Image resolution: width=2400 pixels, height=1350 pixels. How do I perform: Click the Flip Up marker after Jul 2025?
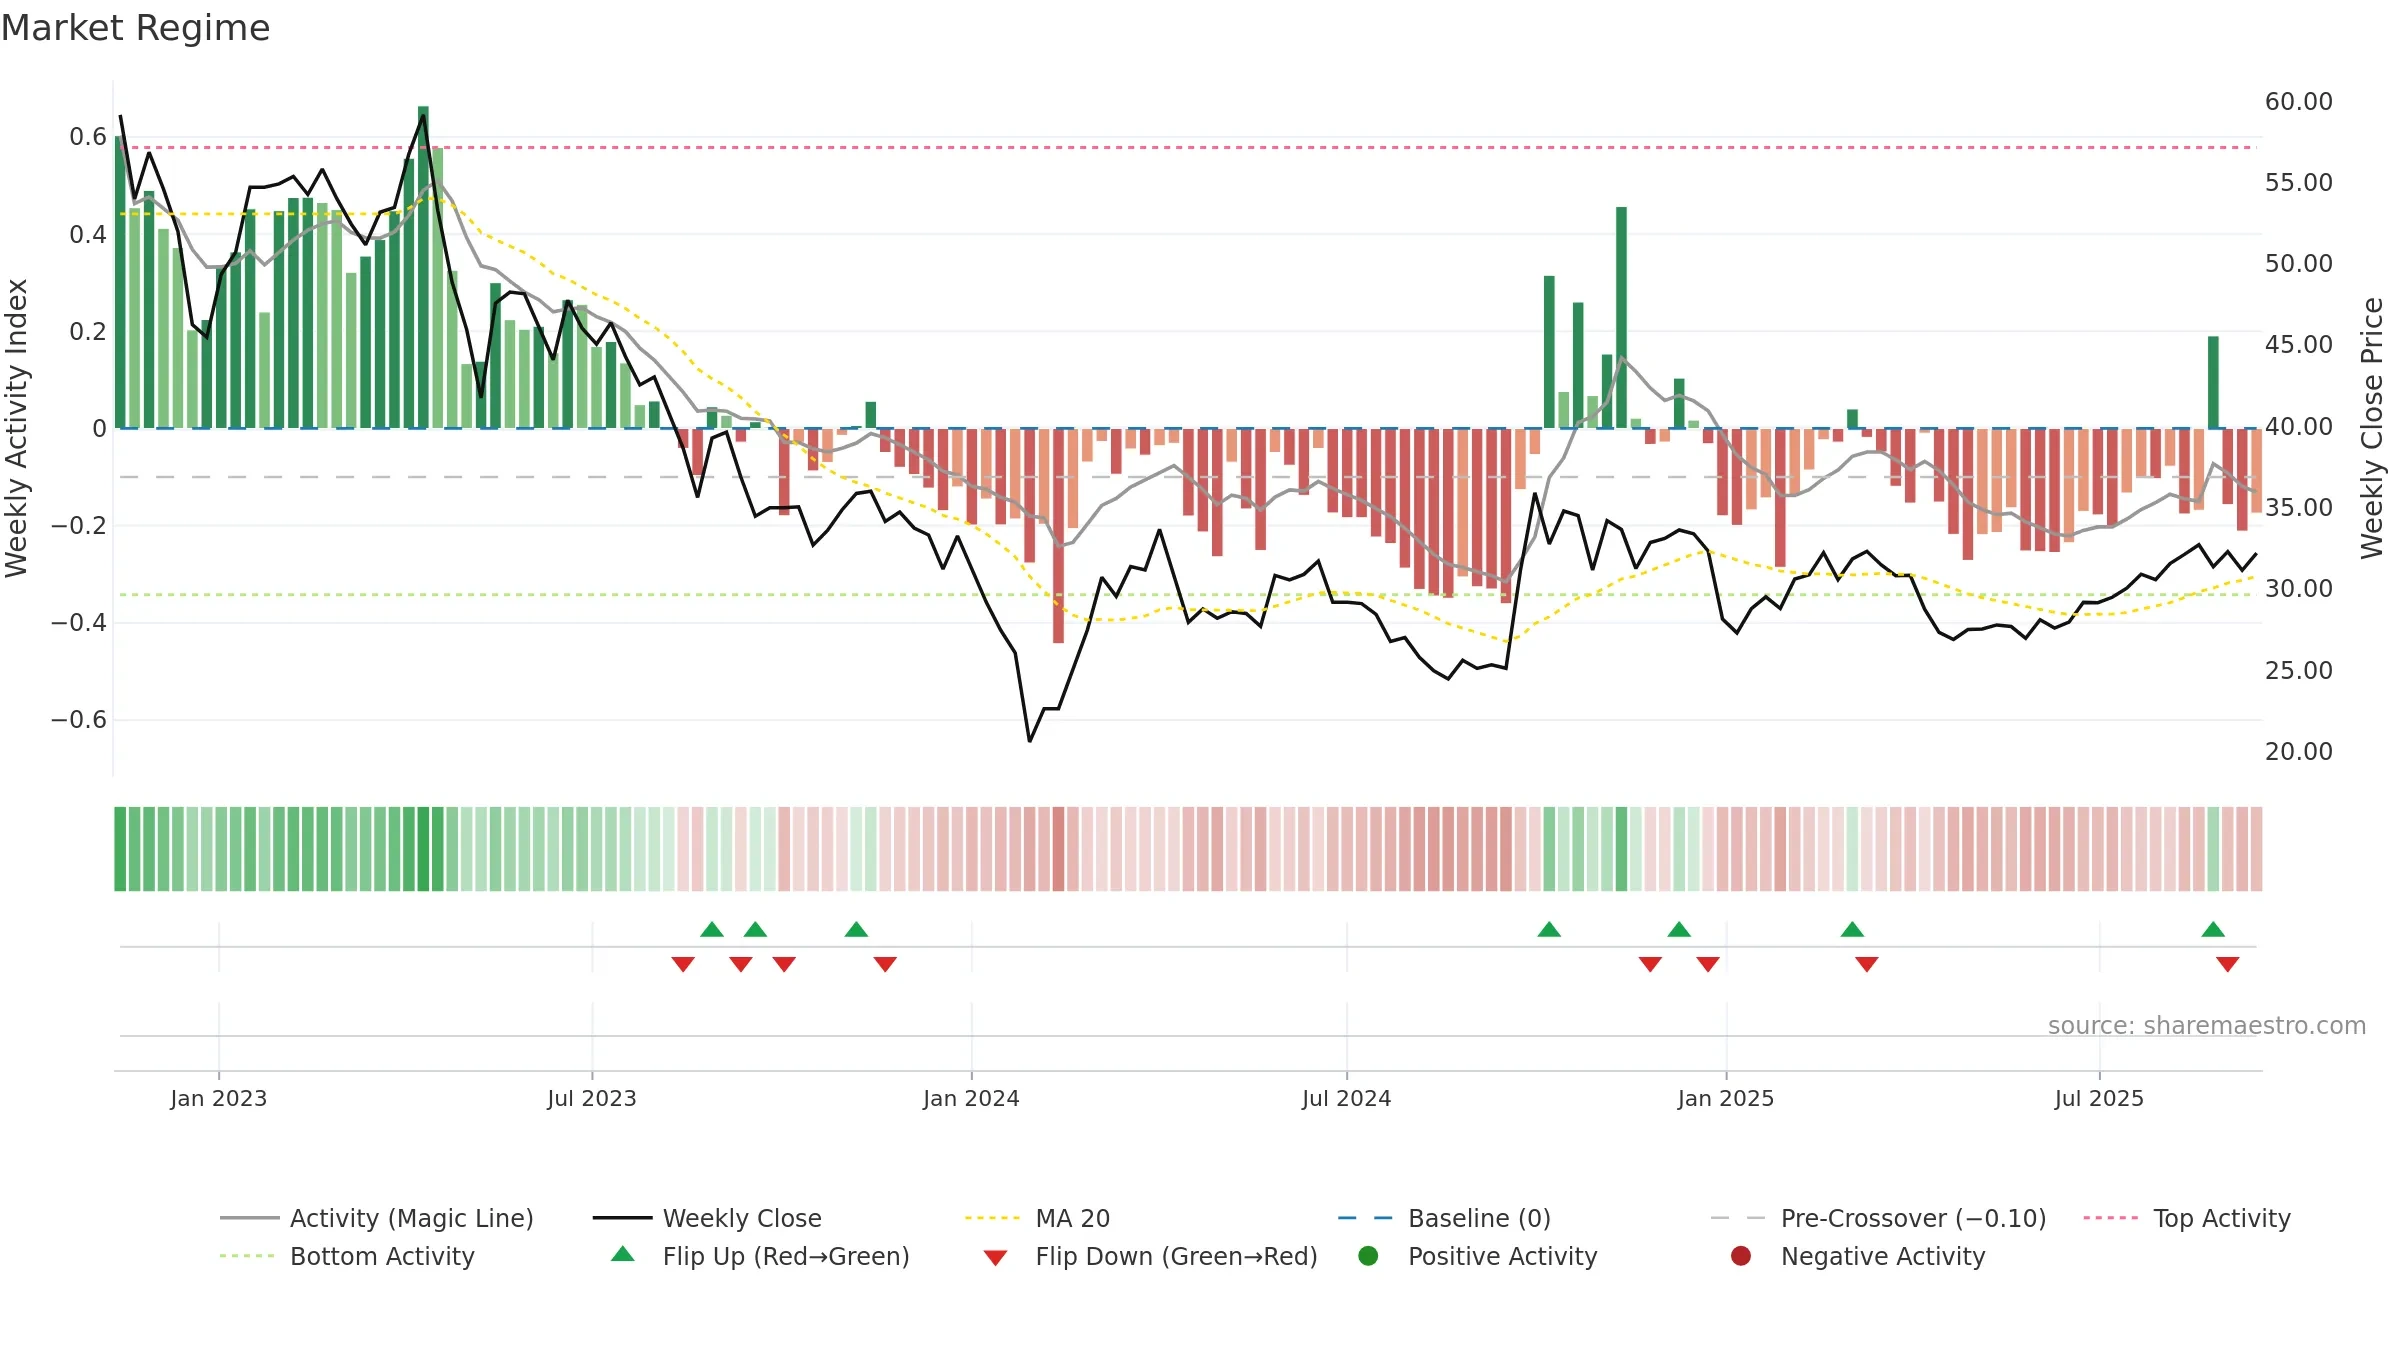(2213, 930)
